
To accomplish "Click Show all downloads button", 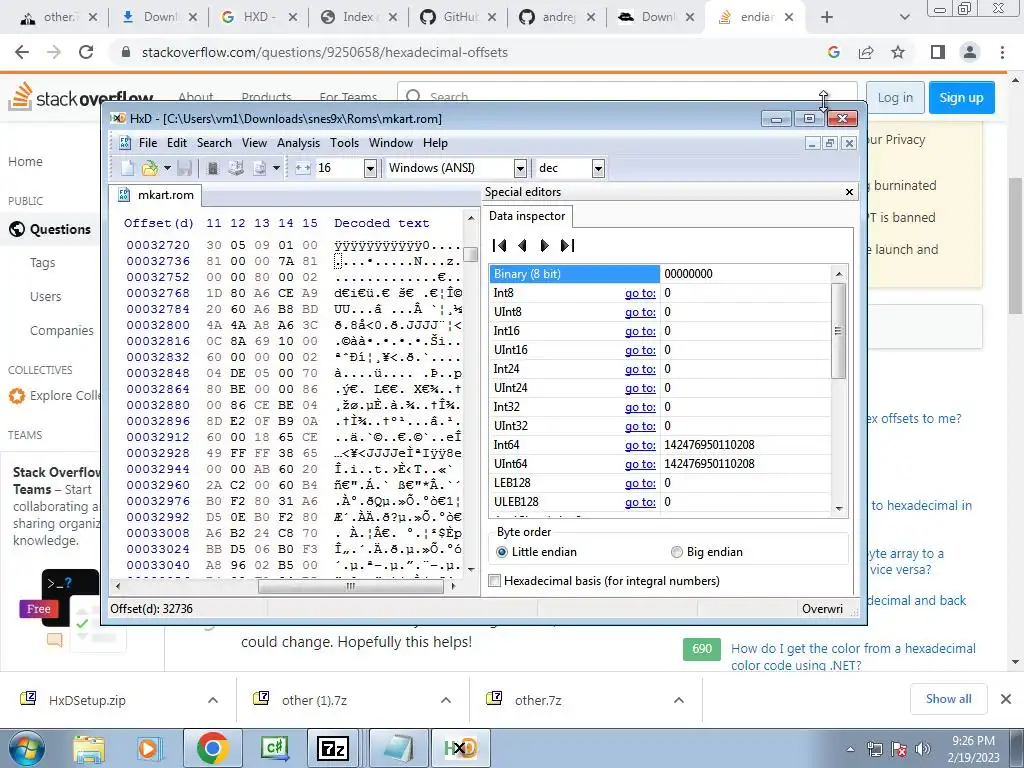I will click(x=948, y=699).
